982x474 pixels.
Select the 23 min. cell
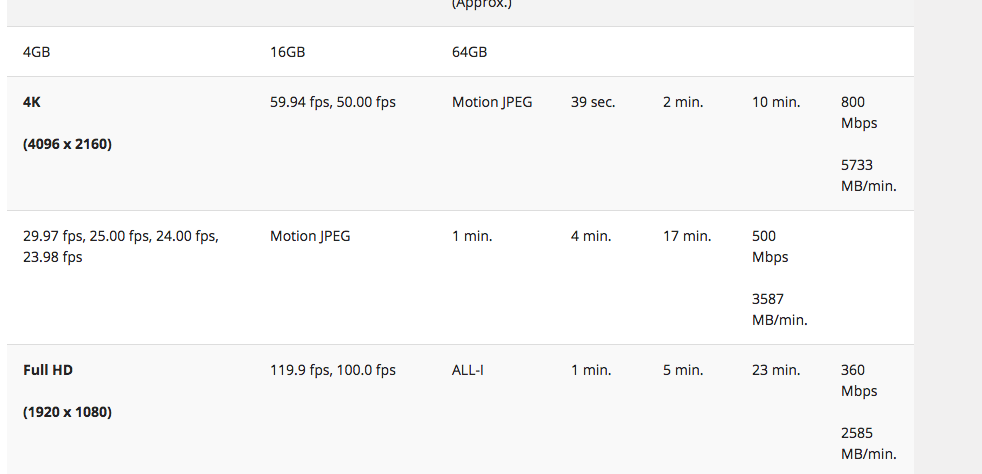click(x=776, y=370)
